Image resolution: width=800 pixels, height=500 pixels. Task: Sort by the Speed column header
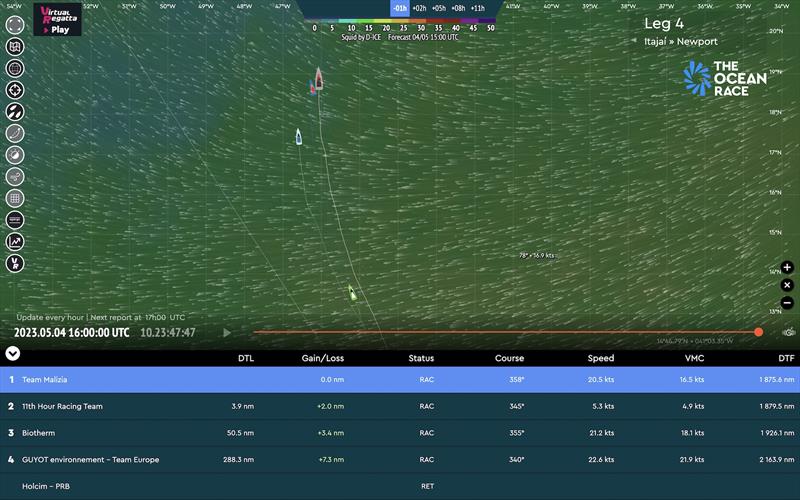pos(601,358)
